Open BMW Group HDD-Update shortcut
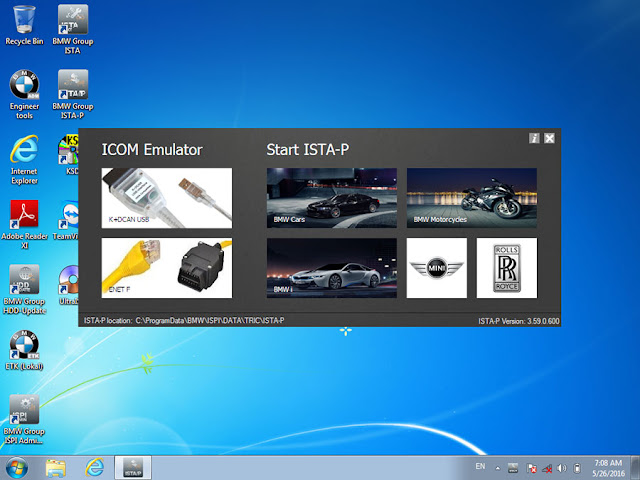 click(24, 289)
